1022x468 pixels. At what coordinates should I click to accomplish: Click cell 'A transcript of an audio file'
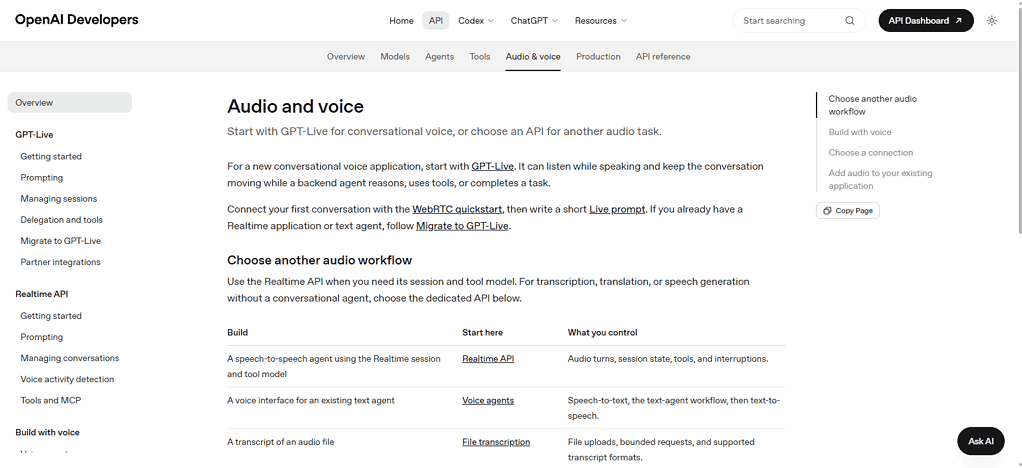coord(280,442)
